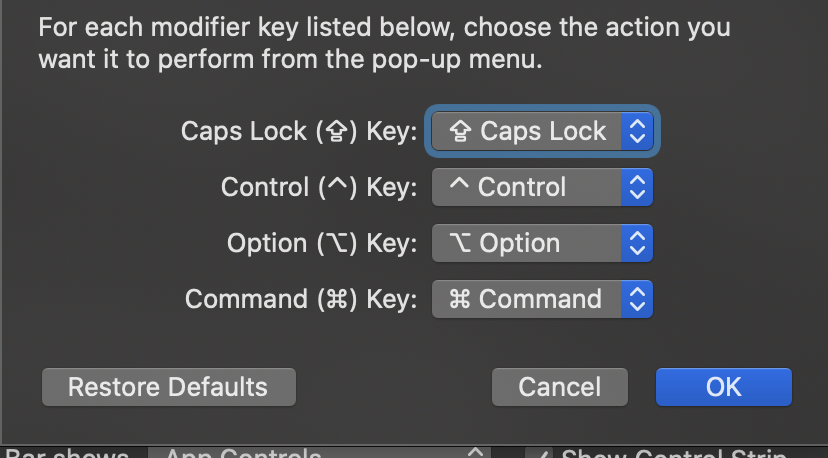The image size is (828, 458).
Task: Click the Caps Lock pop-up stepper arrows
Action: pos(637,131)
